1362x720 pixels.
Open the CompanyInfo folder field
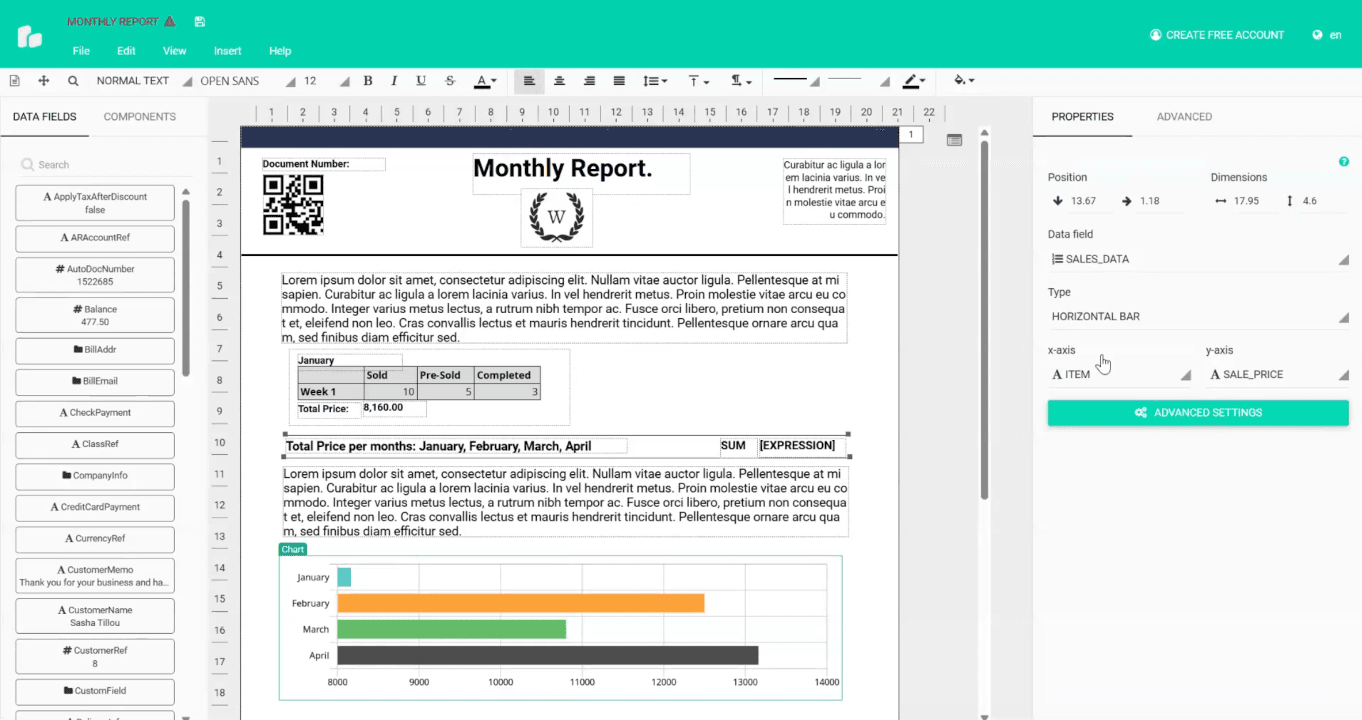point(95,476)
